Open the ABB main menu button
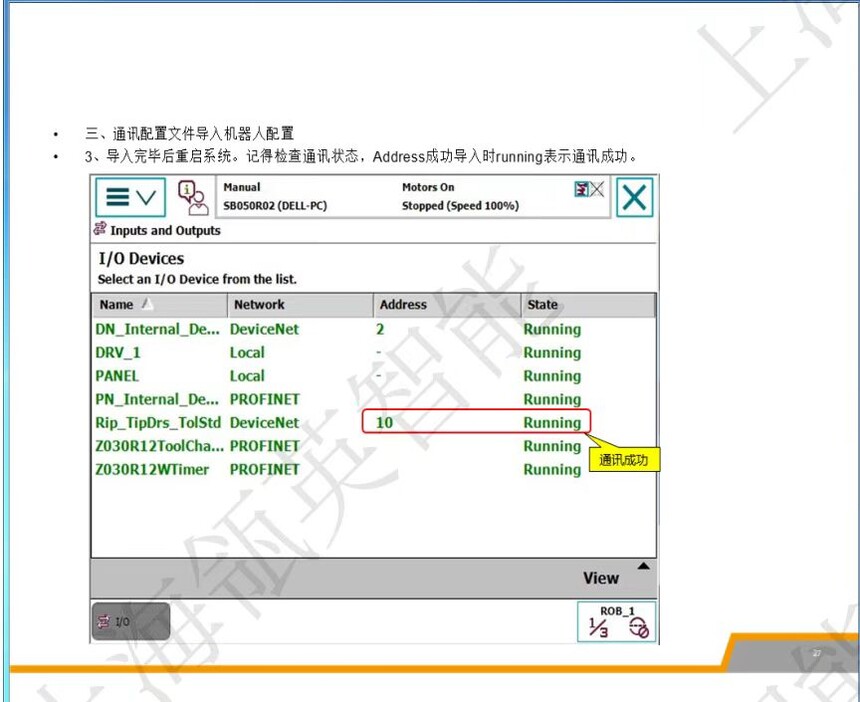This screenshot has height=702, width=860. tap(131, 197)
